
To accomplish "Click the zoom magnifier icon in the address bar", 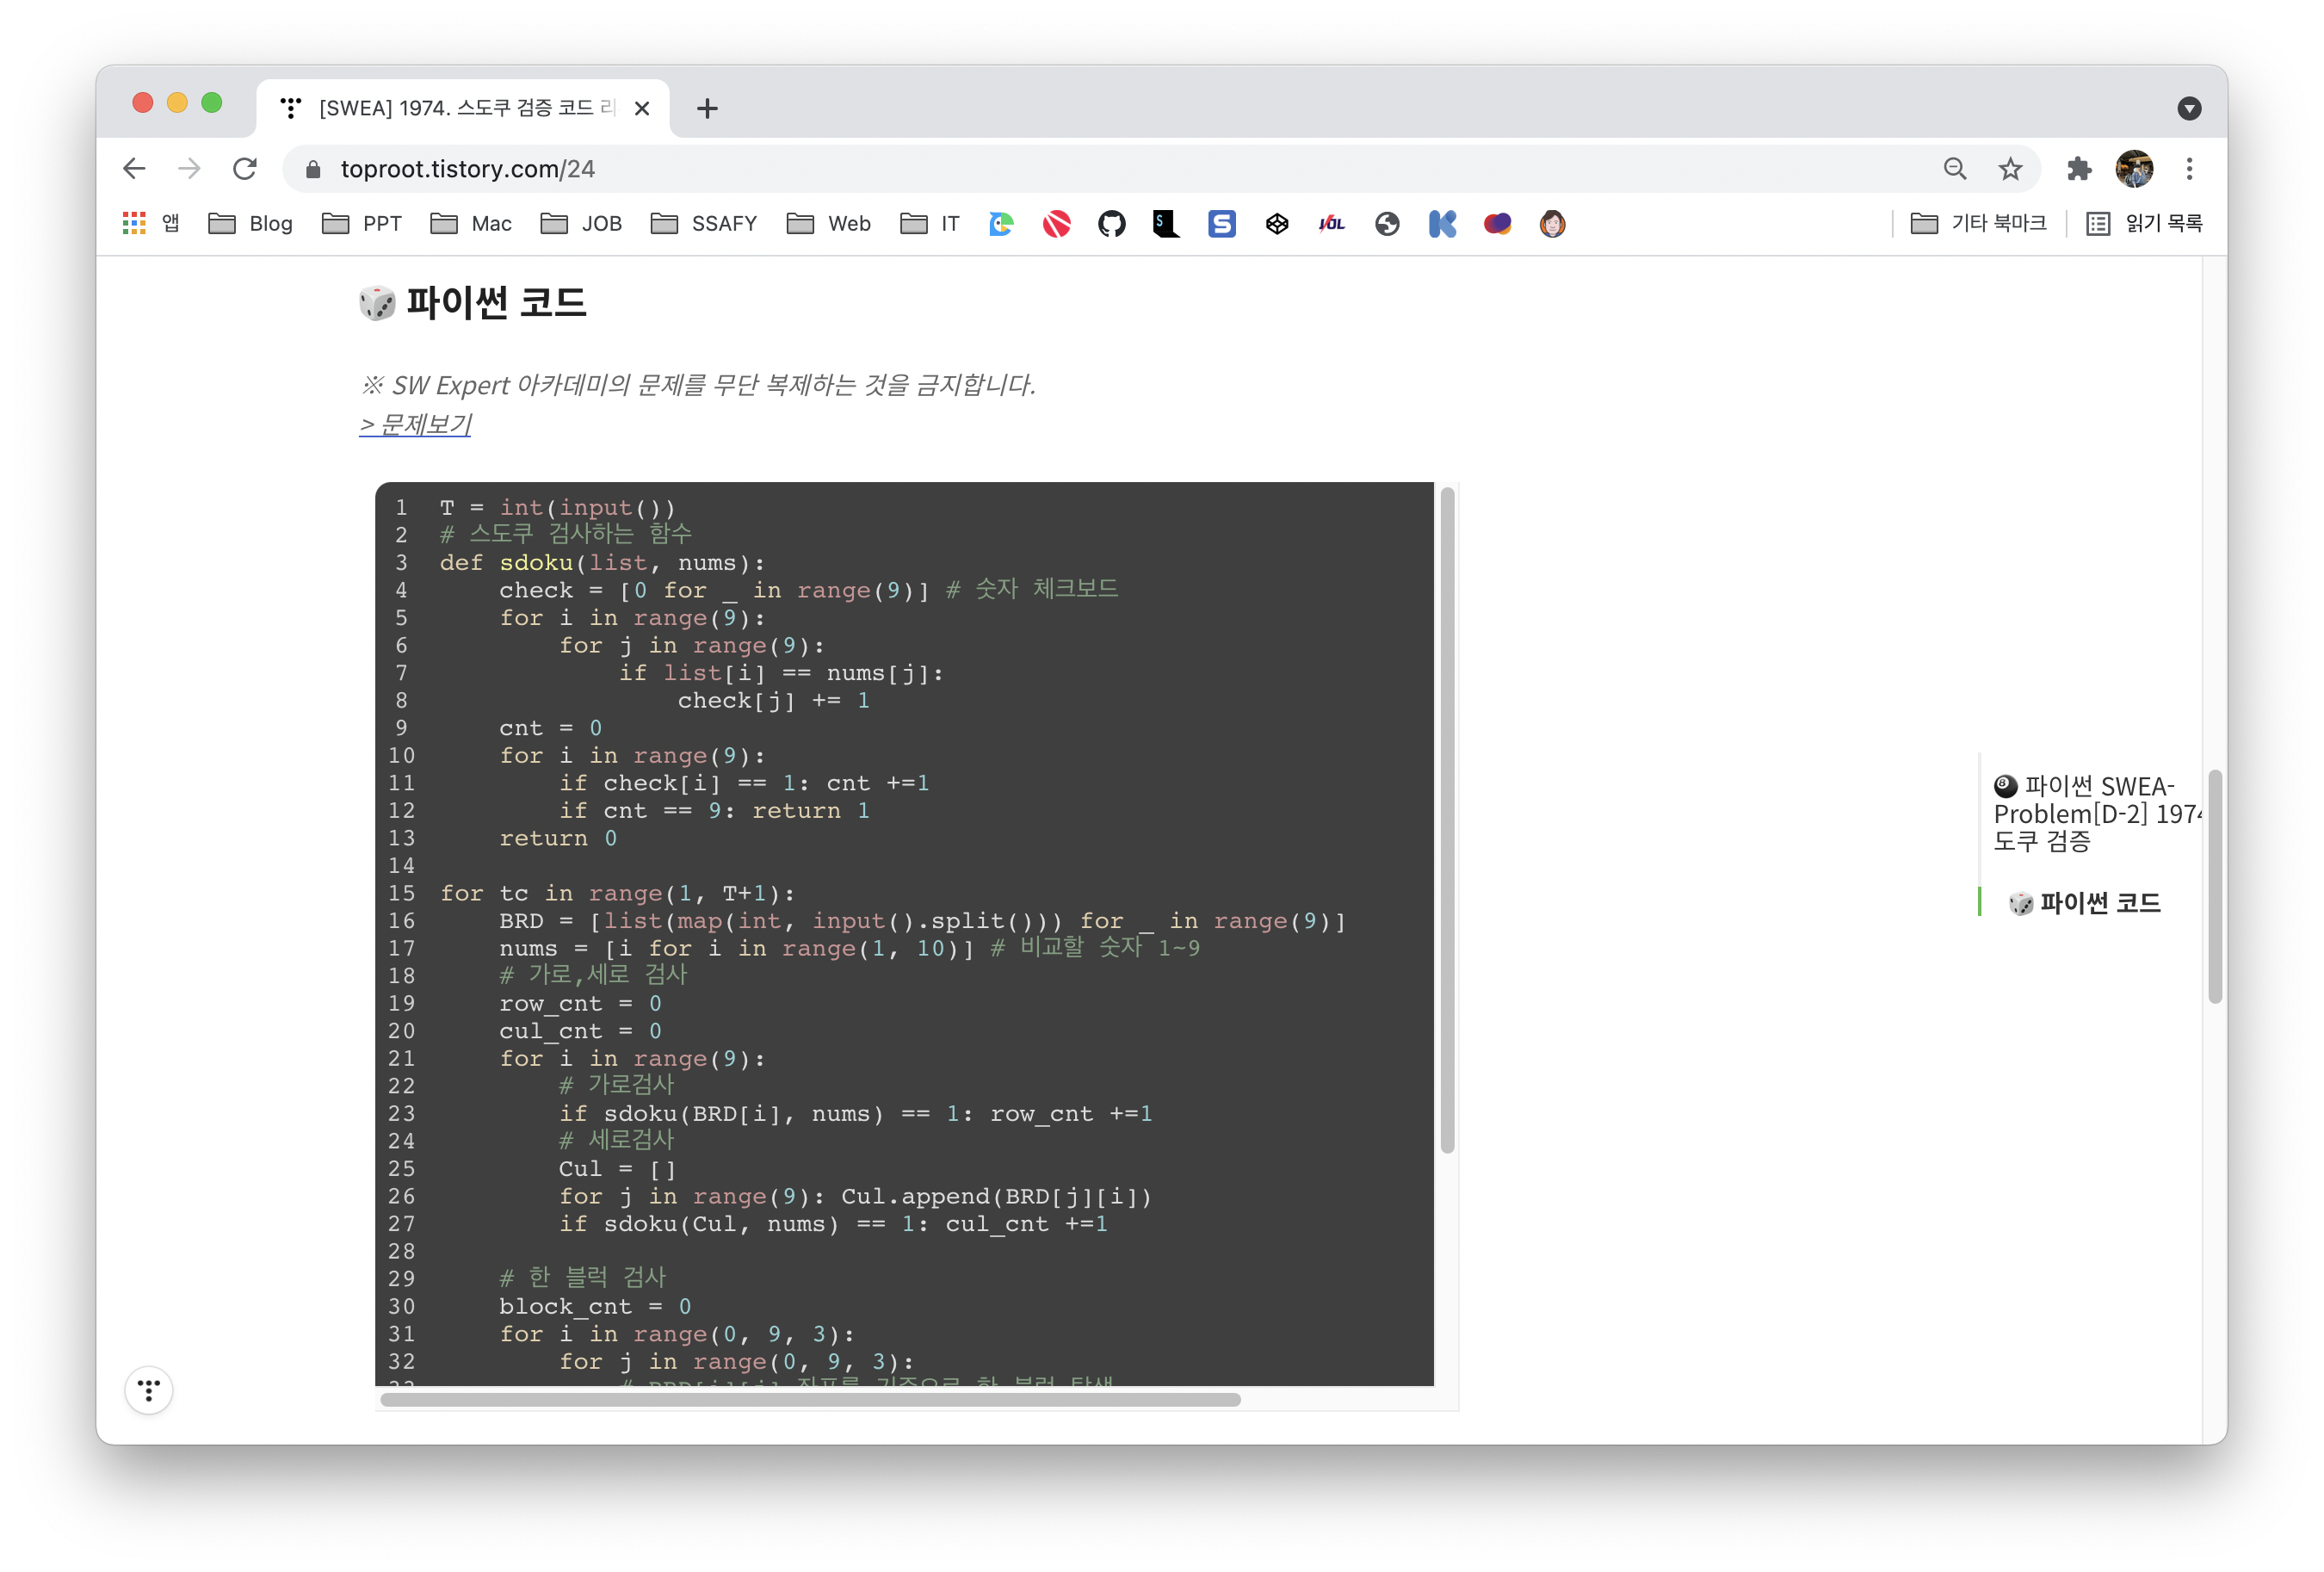I will [1954, 169].
